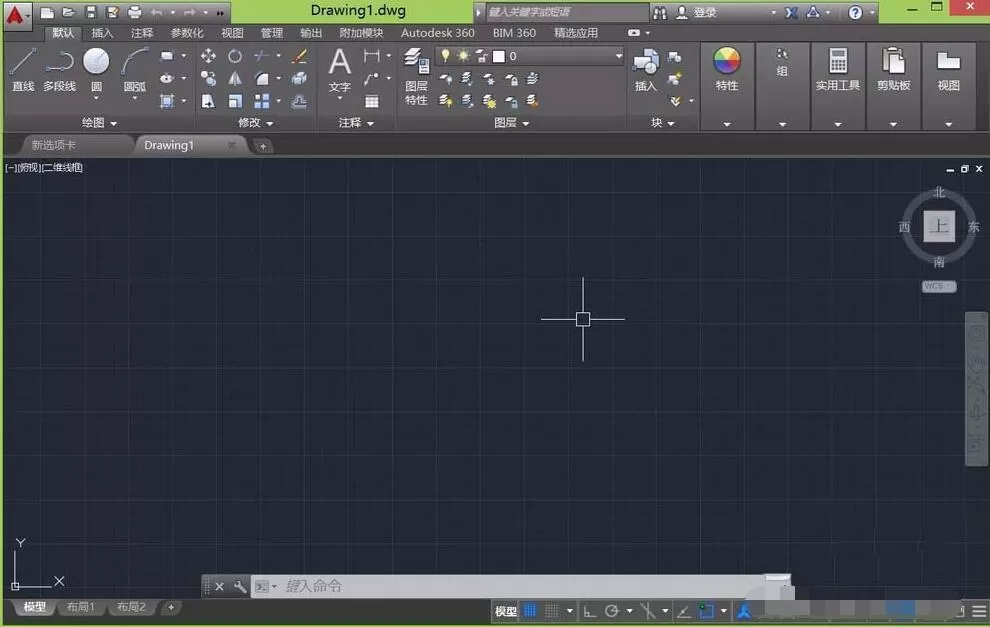Toggle grid display in status bar

530,611
